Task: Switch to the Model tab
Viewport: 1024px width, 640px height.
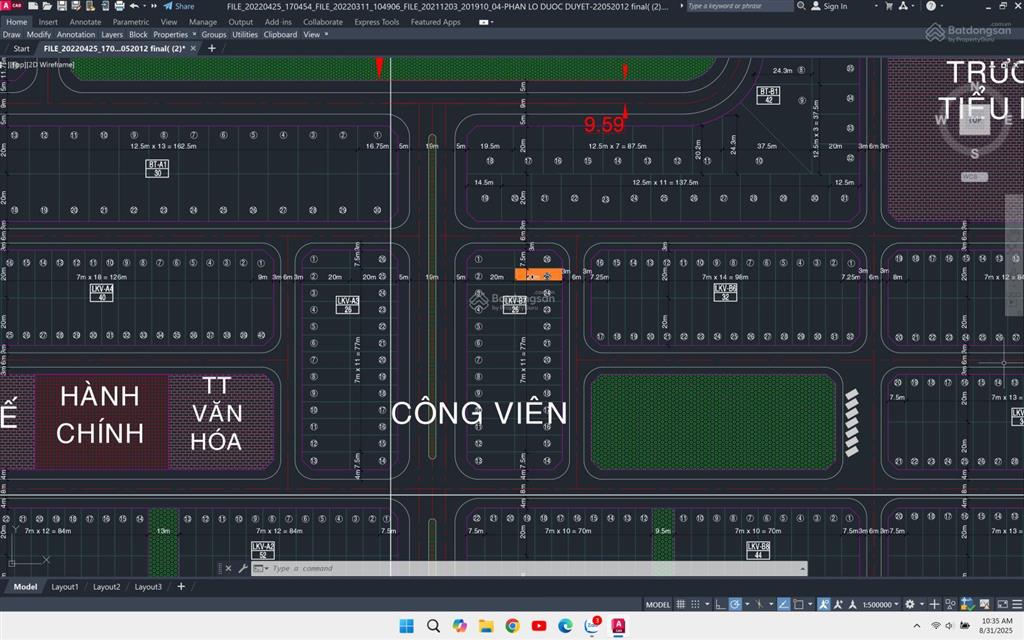Action: click(x=25, y=586)
